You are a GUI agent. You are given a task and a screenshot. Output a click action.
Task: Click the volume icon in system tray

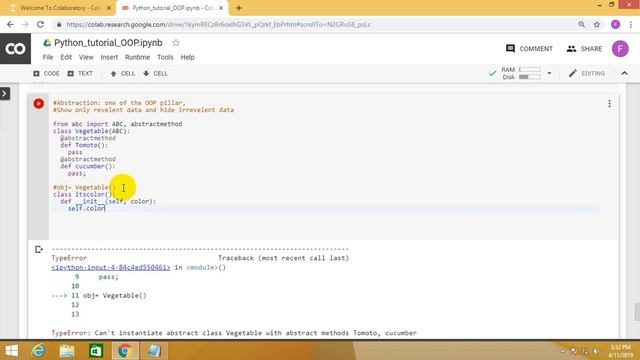point(596,351)
